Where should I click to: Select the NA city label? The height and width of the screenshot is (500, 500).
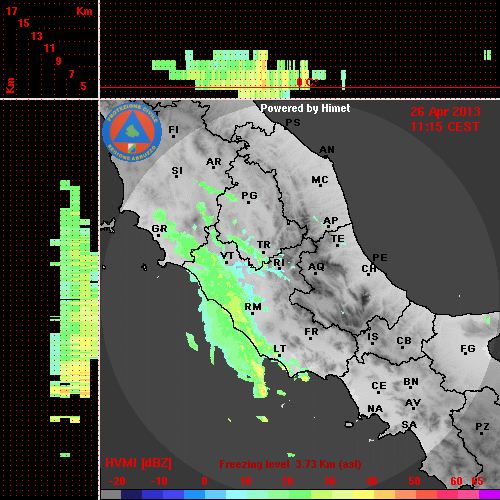pos(375,409)
